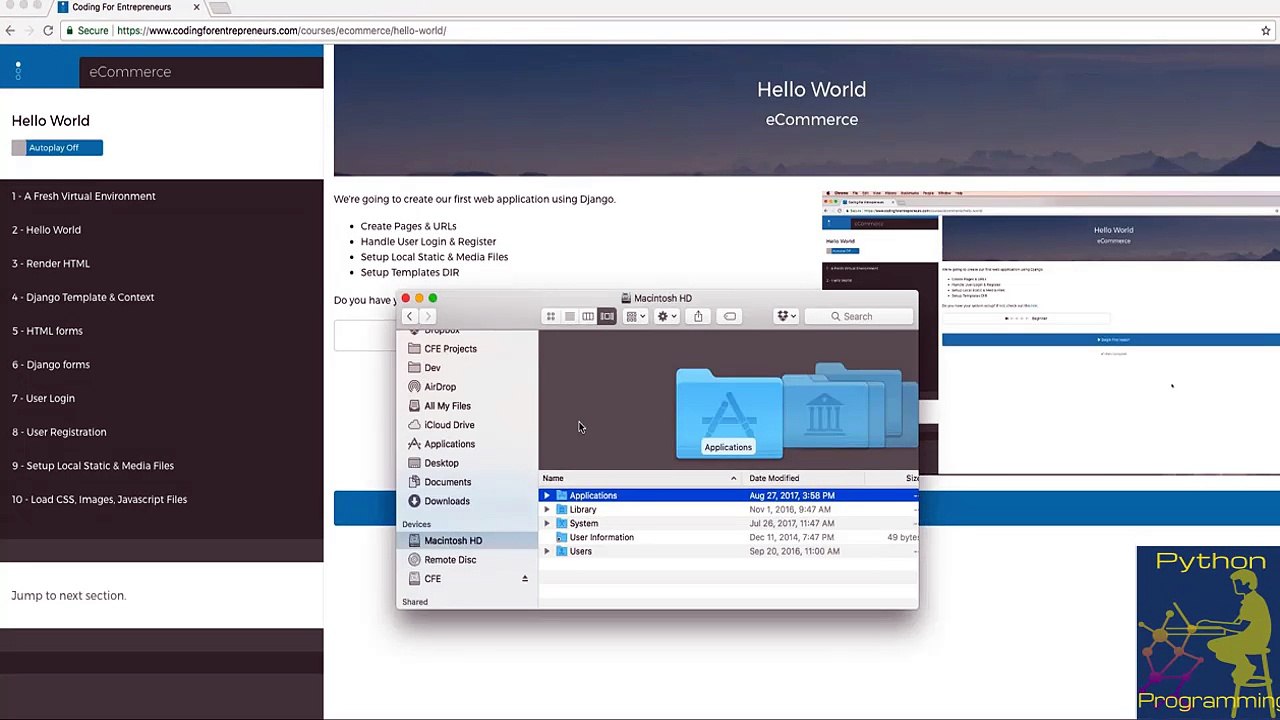Screen dimensions: 1280x720
Task: Open the Finder item arrangement dropdown
Action: pos(635,316)
